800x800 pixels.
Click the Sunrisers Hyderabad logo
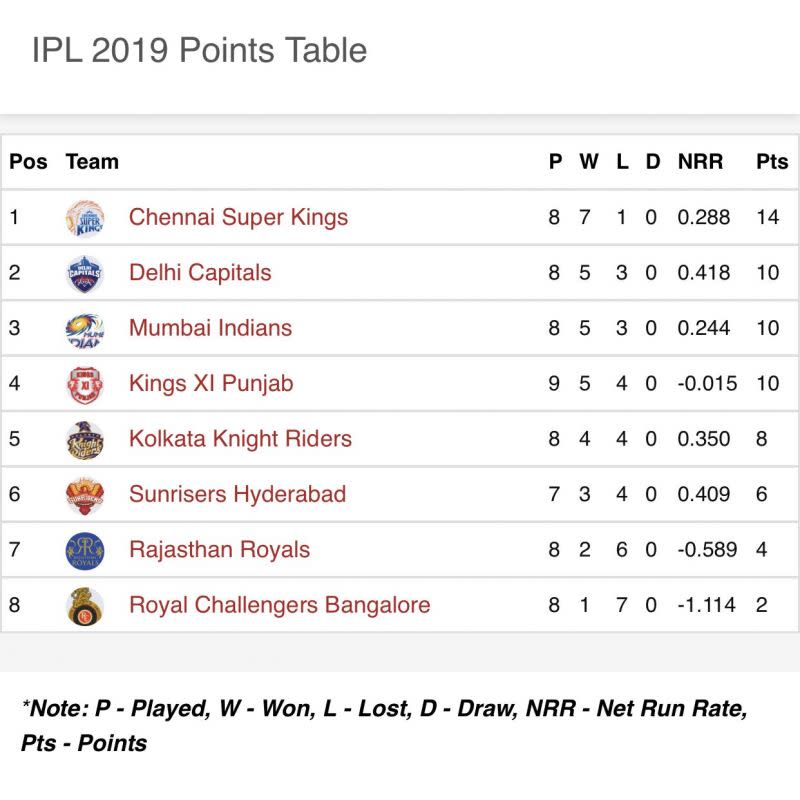[x=85, y=494]
